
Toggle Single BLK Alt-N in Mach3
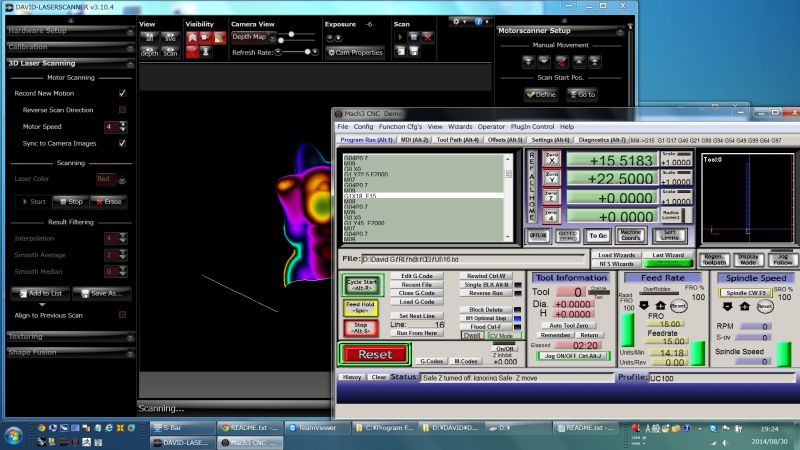pos(486,285)
